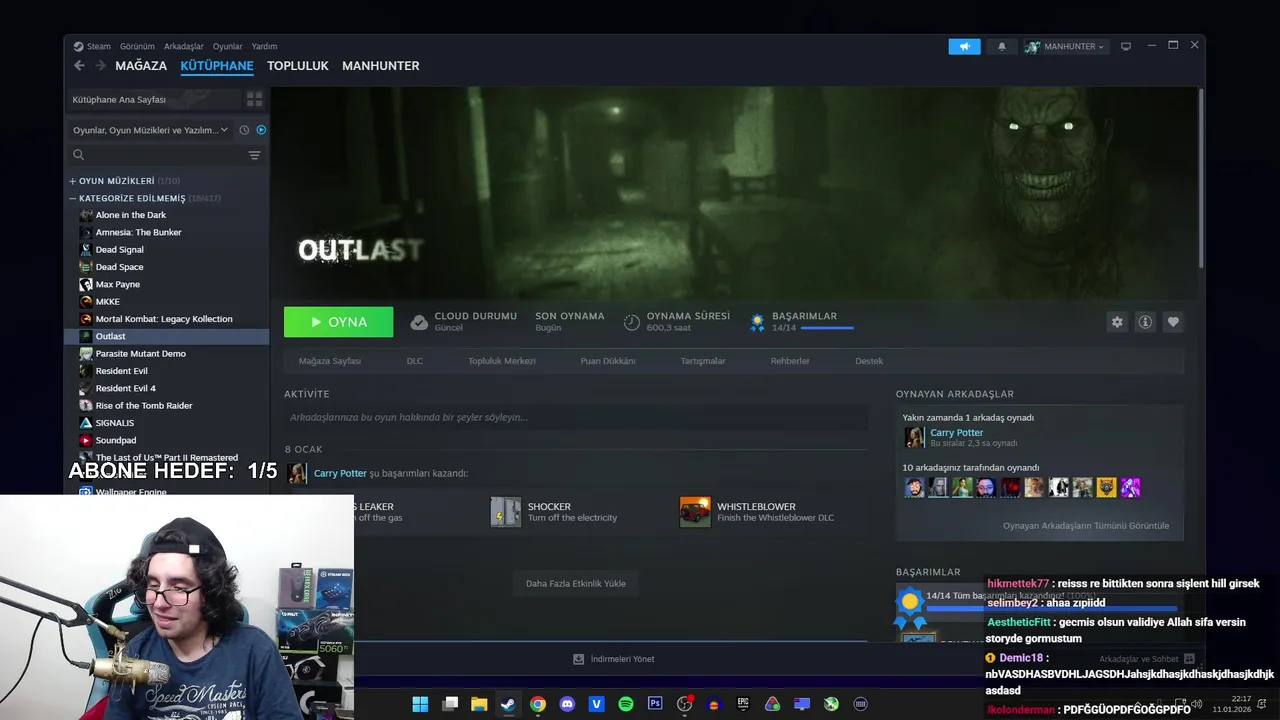Toggle ready-to-play filter icon
1280x720 pixels.
(261, 130)
